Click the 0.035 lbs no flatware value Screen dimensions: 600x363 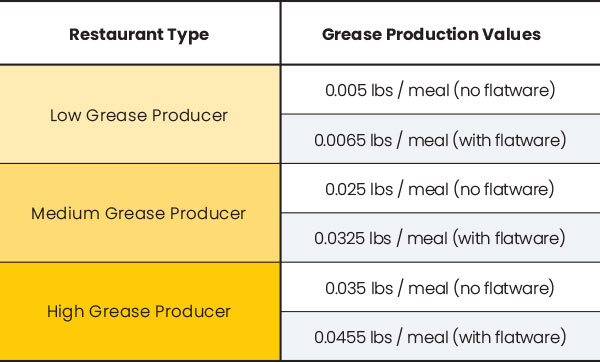(440, 288)
